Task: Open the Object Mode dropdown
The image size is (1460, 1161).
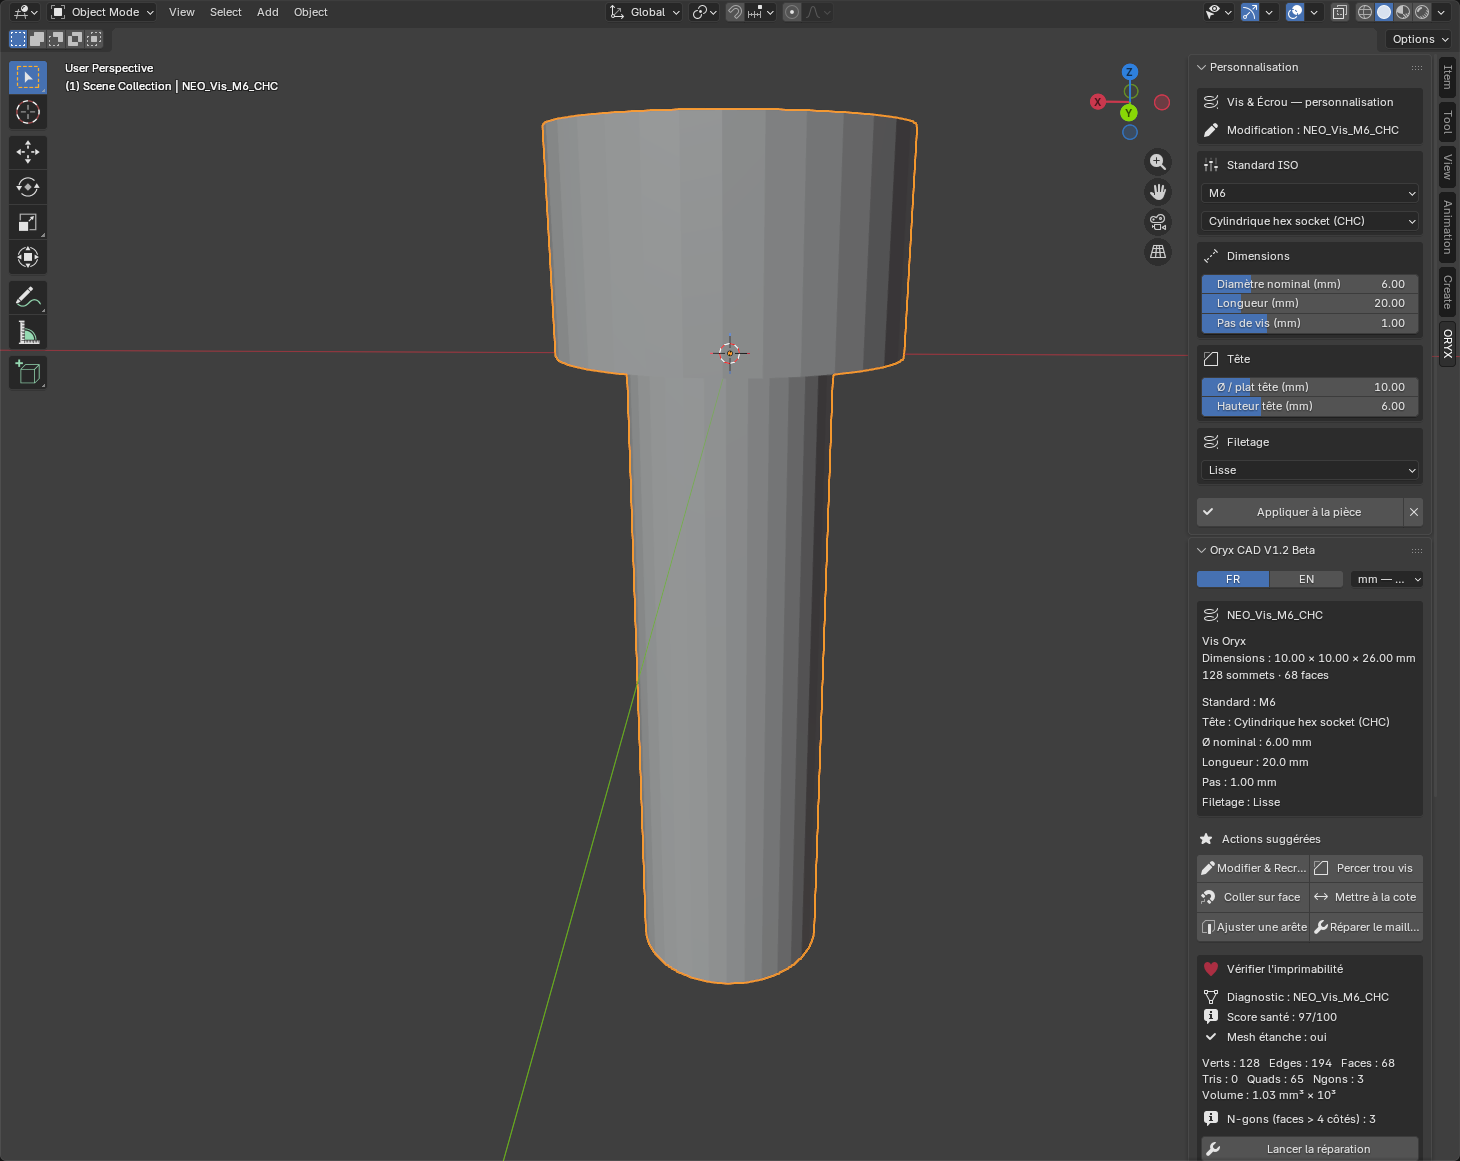Action: pyautogui.click(x=103, y=12)
